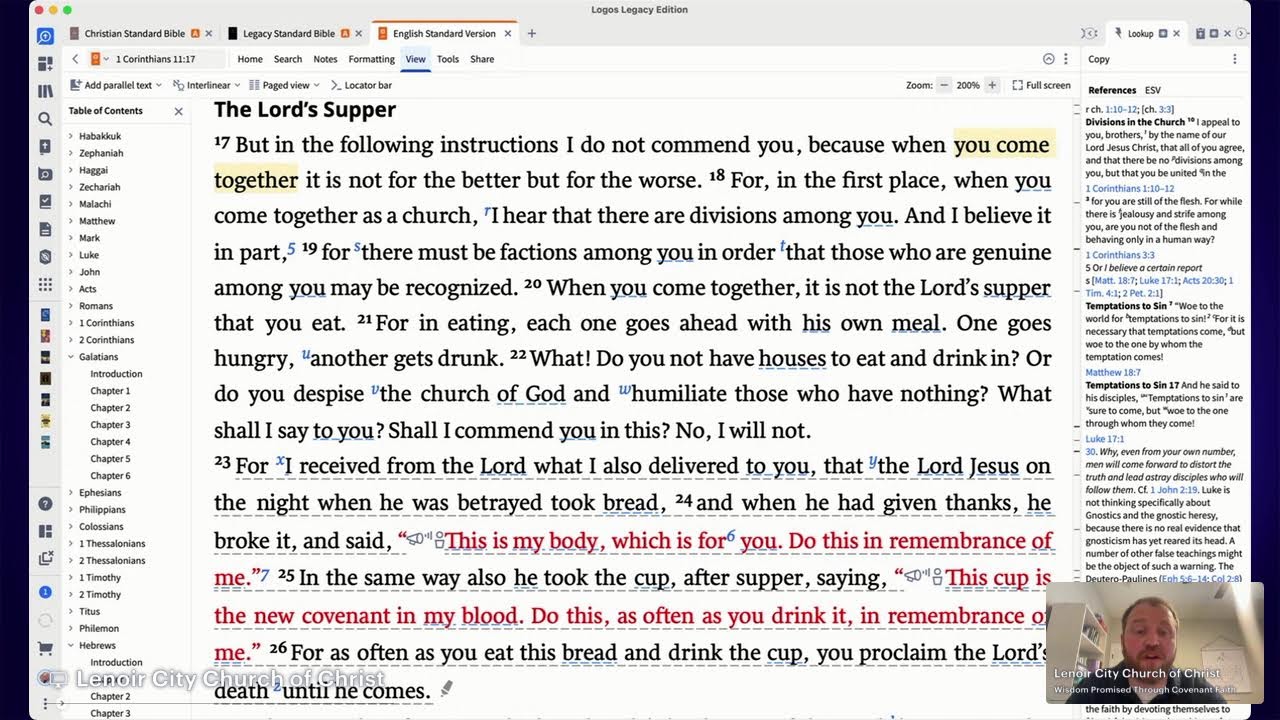This screenshot has height=720, width=1280.
Task: Collapse the Galatians tree node
Action: [71, 357]
